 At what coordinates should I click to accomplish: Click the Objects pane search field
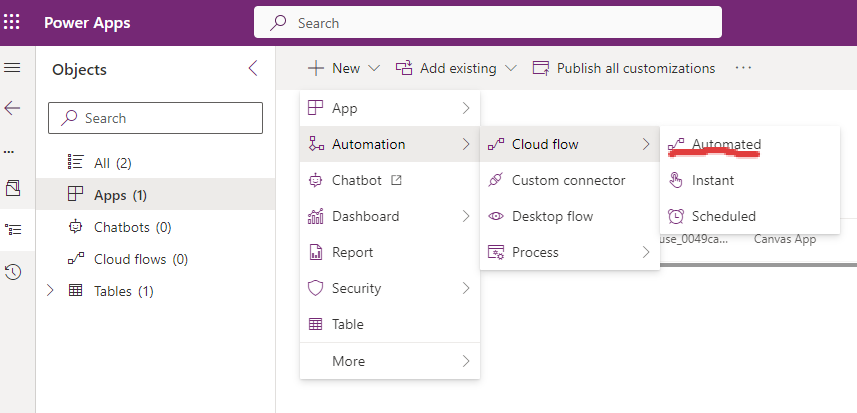[155, 118]
